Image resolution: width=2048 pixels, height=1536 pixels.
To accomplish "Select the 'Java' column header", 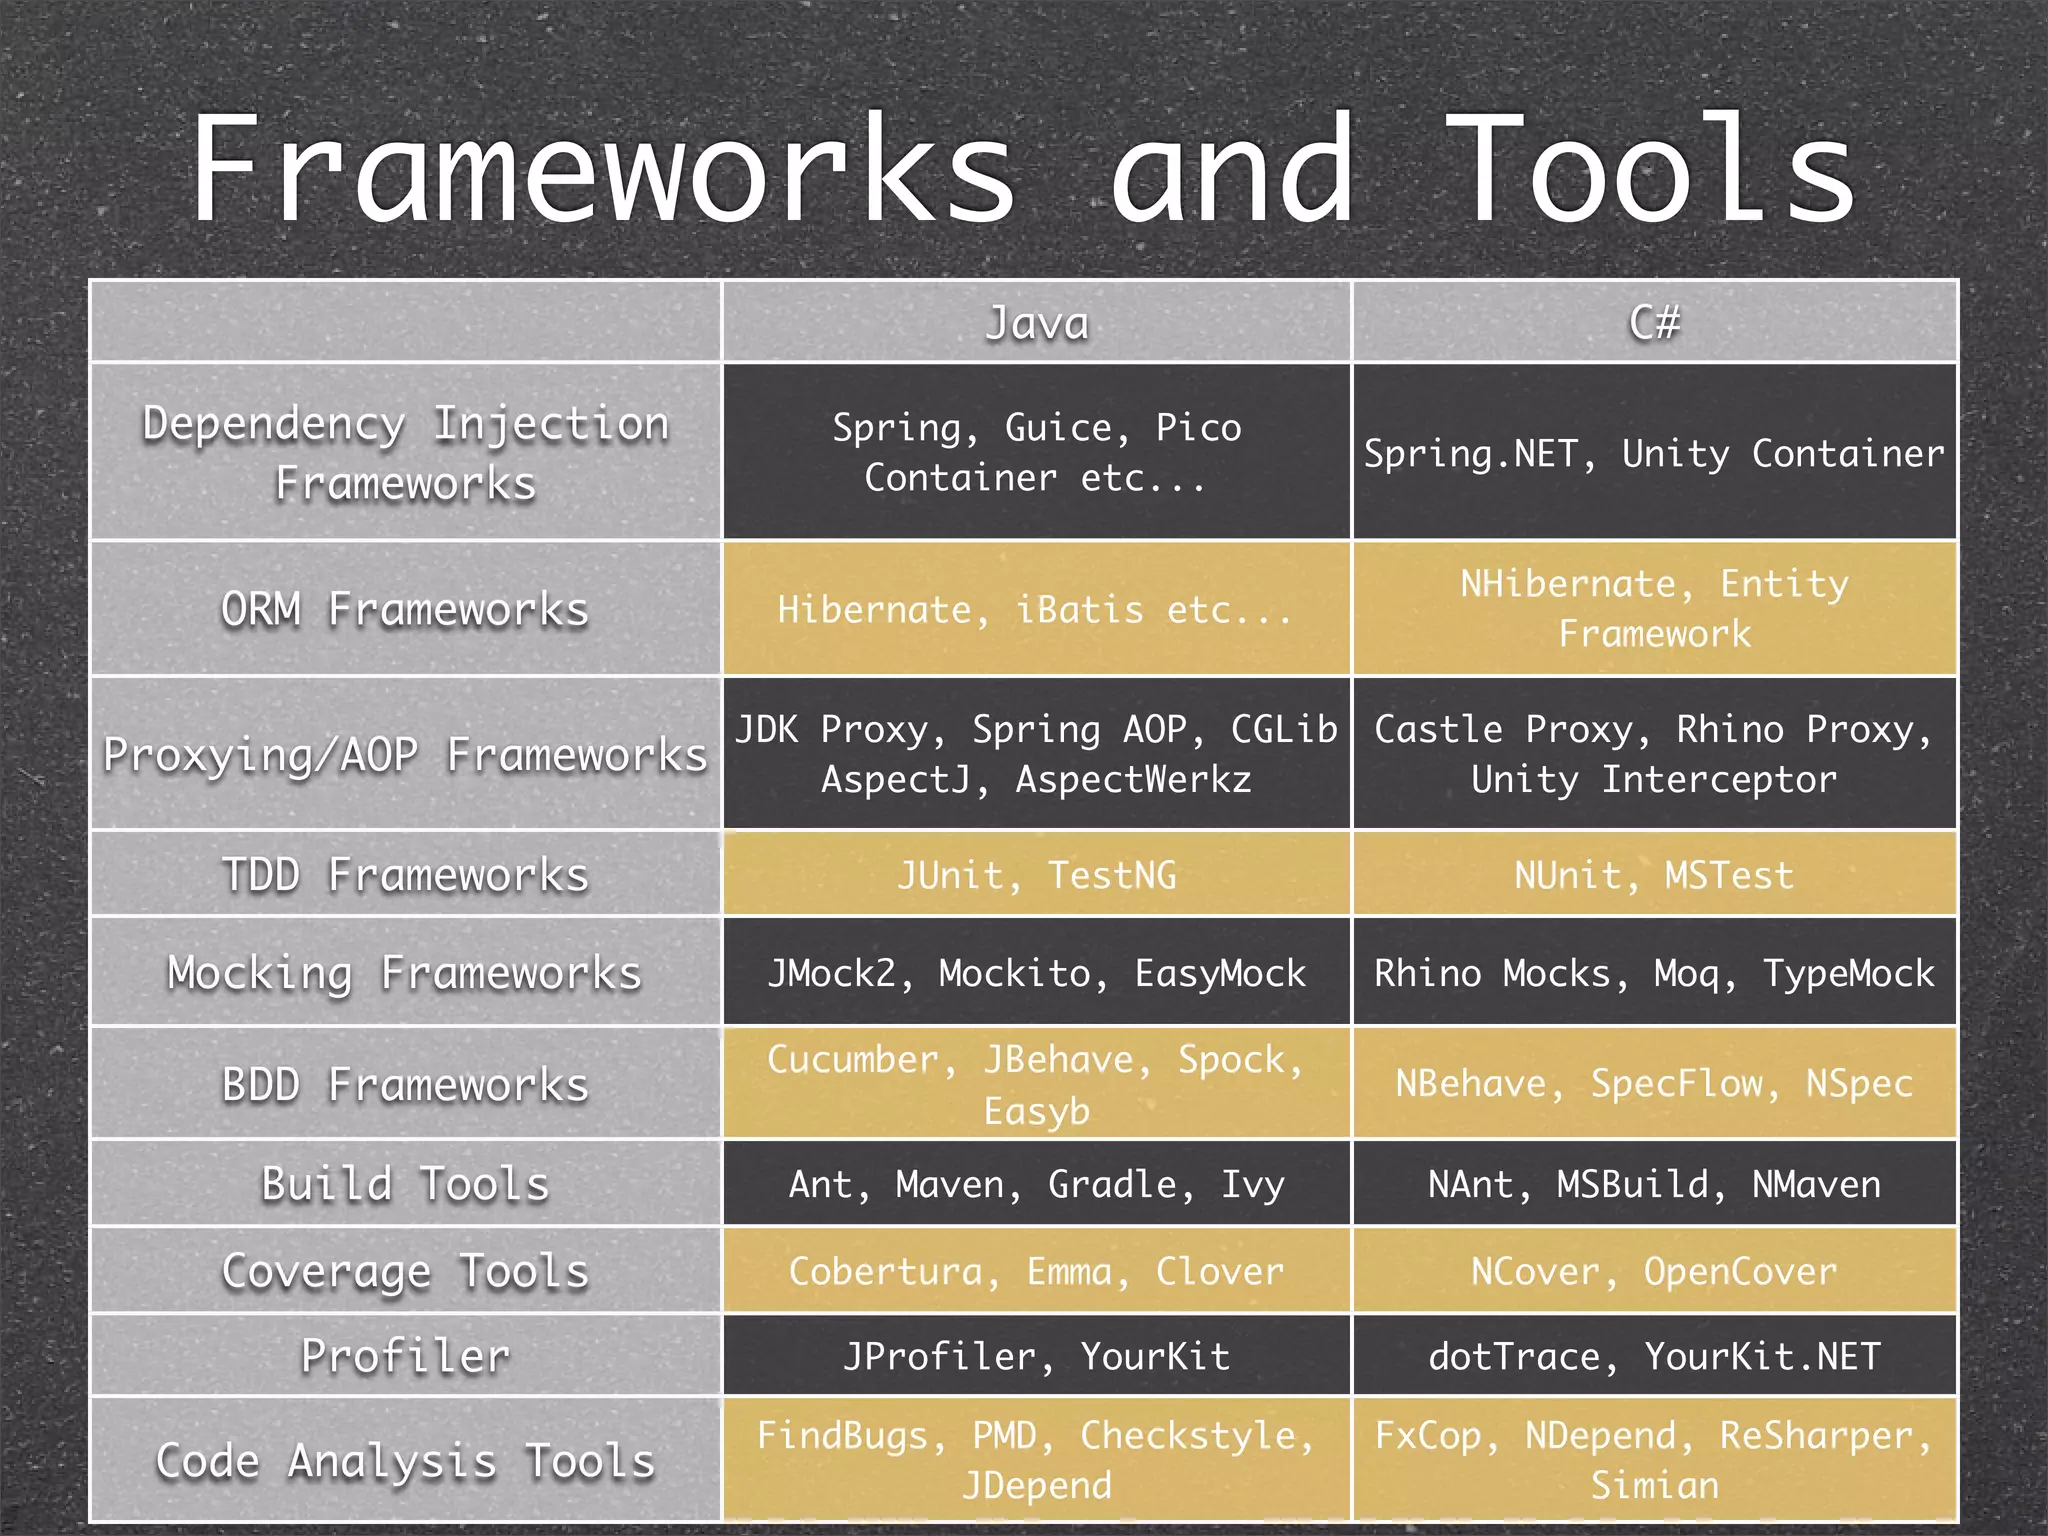I will [x=1037, y=322].
